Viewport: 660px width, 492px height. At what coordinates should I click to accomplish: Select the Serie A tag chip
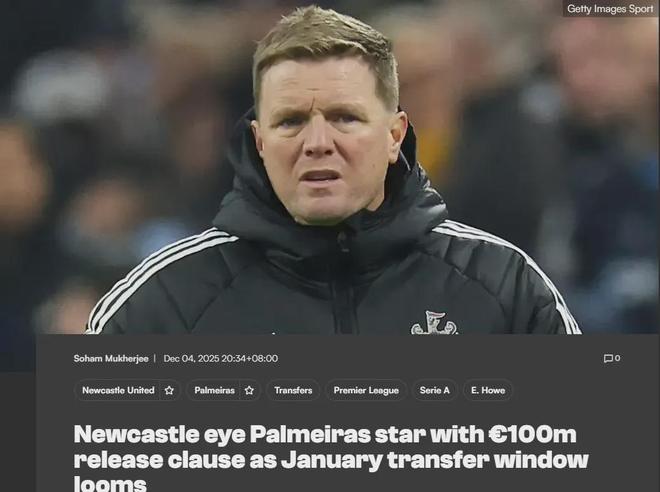click(434, 391)
